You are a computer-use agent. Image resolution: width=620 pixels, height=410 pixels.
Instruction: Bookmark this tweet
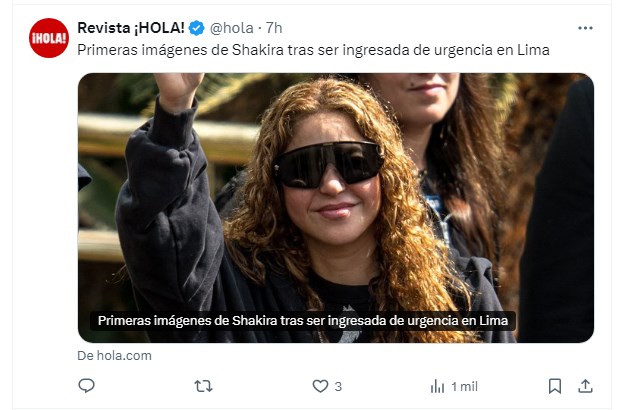click(555, 386)
